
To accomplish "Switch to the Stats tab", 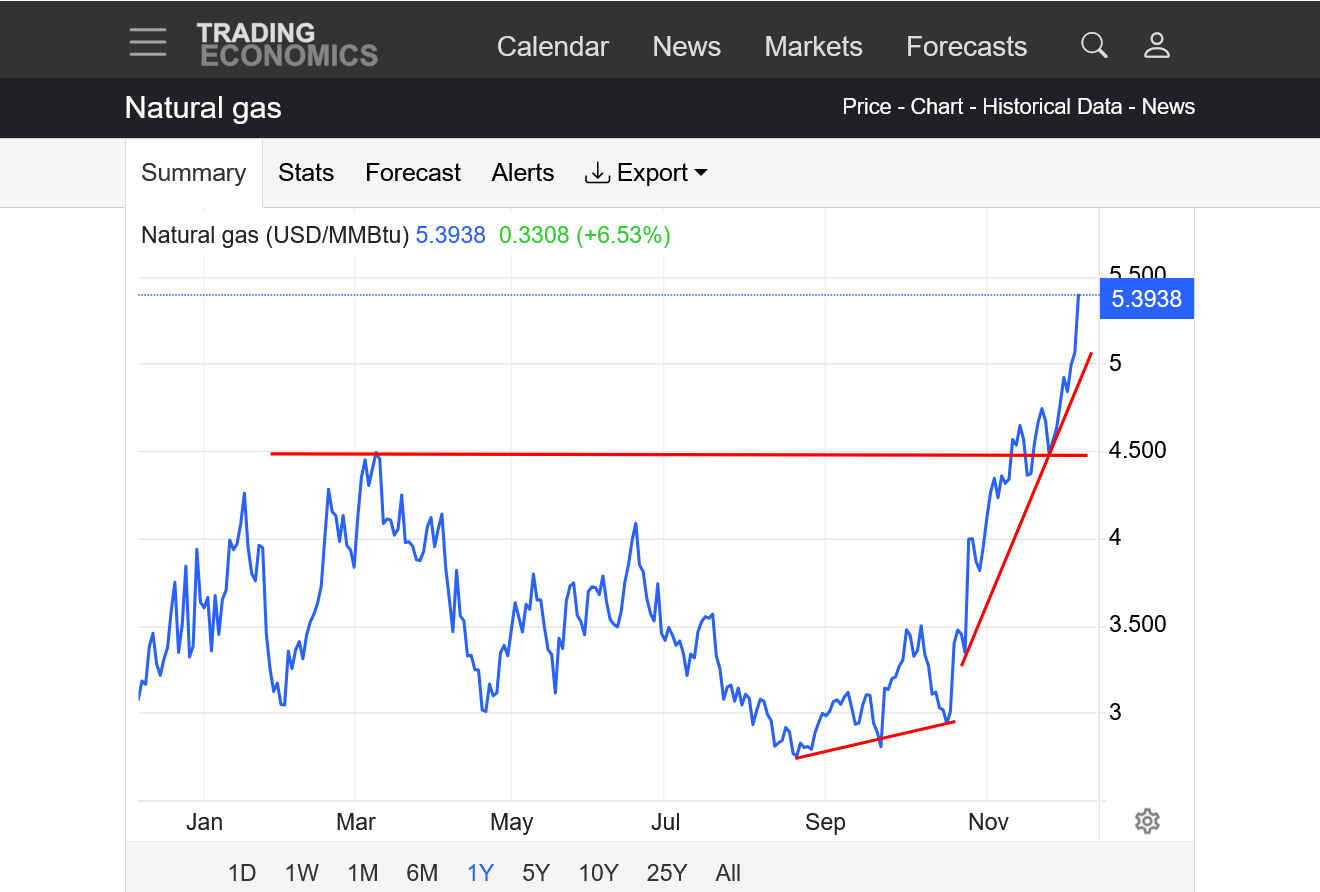I will [x=306, y=173].
